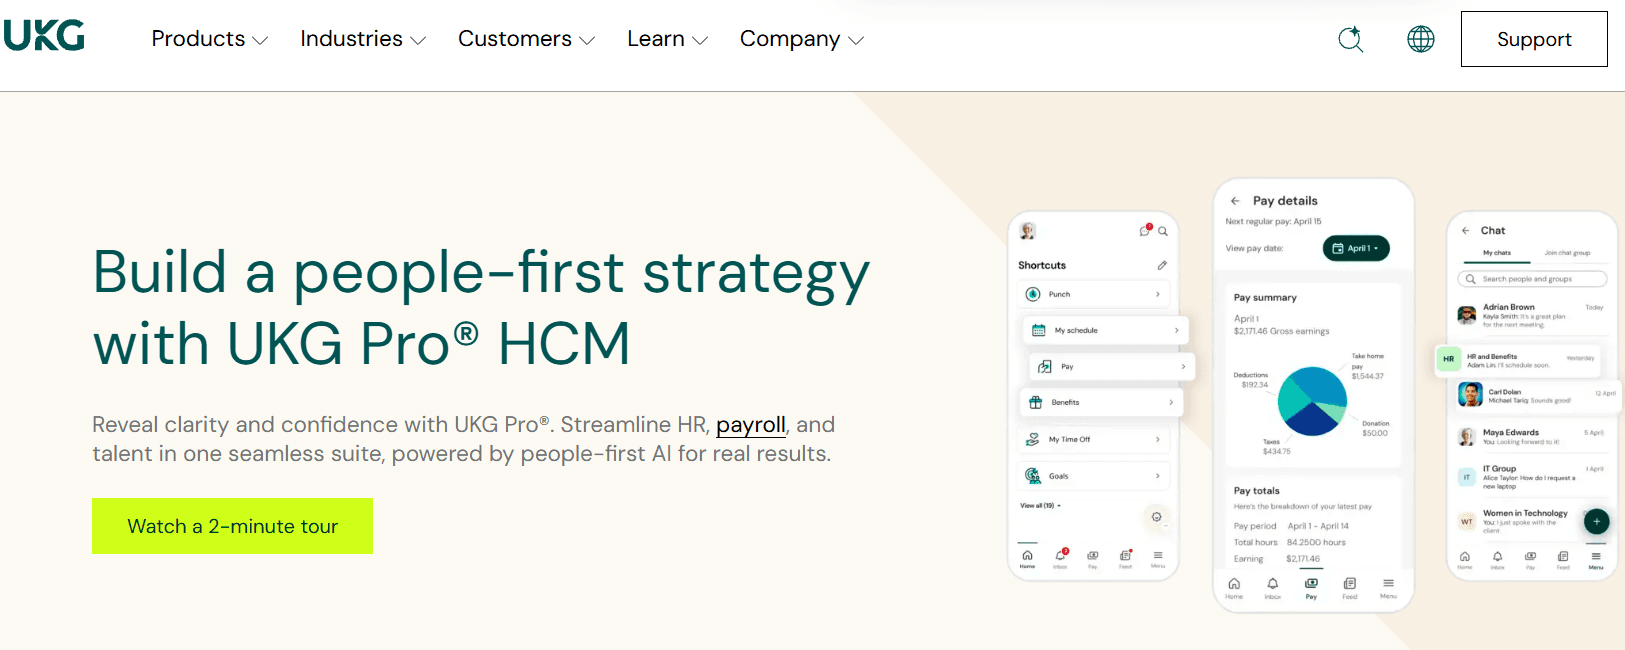Click the My schedule calendar icon
This screenshot has height=650, width=1625.
pyautogui.click(x=1039, y=330)
